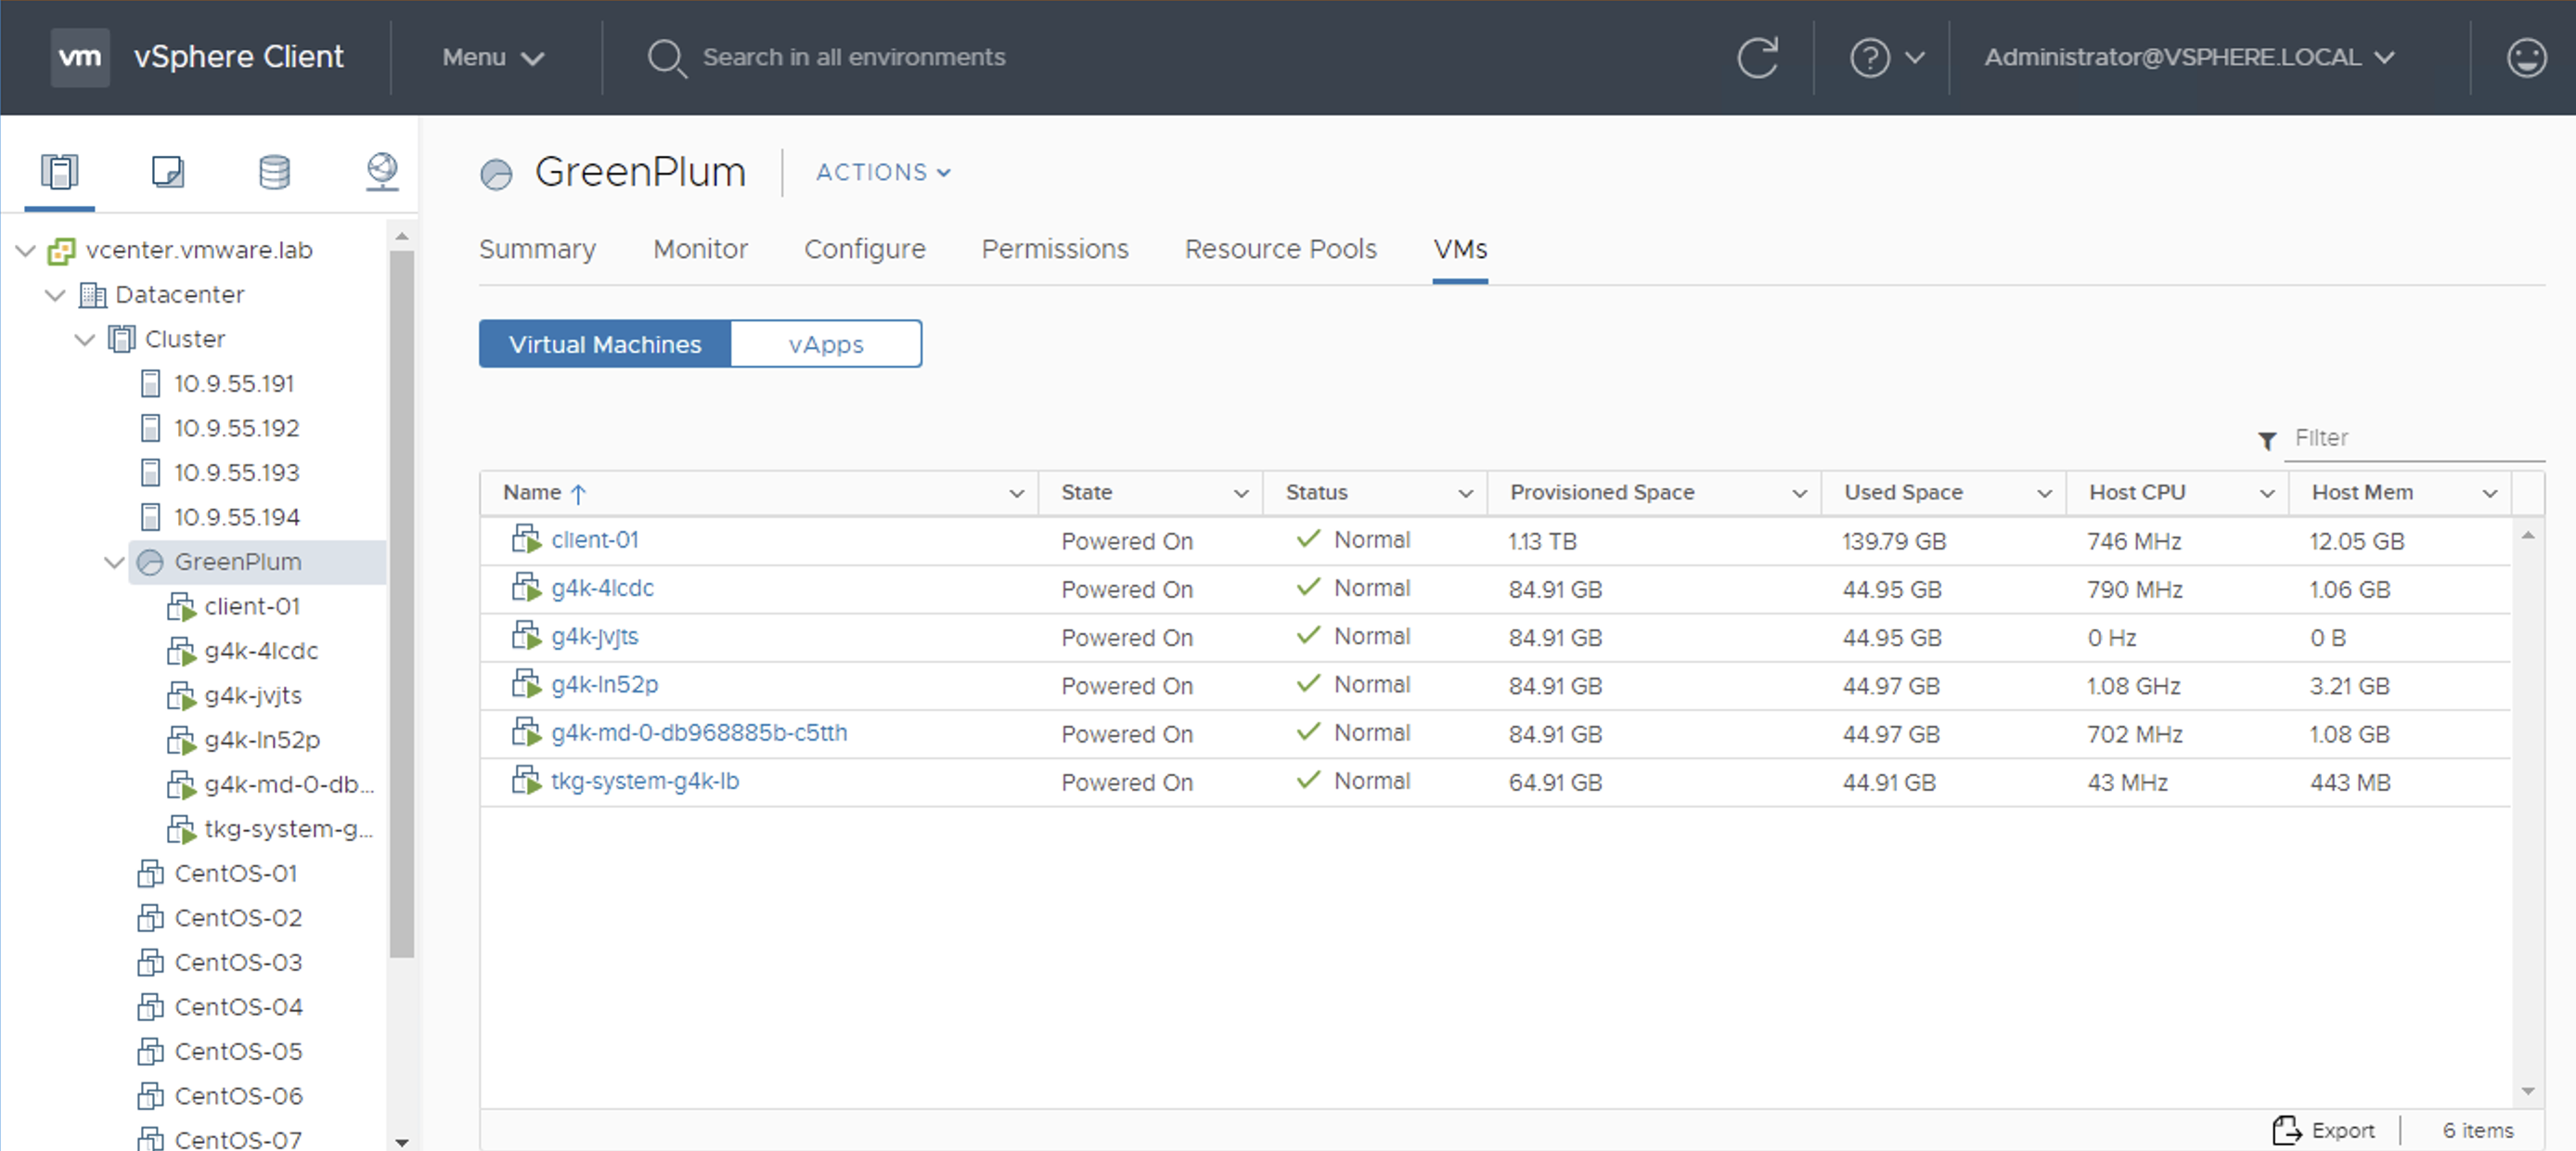The height and width of the screenshot is (1151, 2576).
Task: Click the smiley feedback icon
Action: pyautogui.click(x=2526, y=57)
